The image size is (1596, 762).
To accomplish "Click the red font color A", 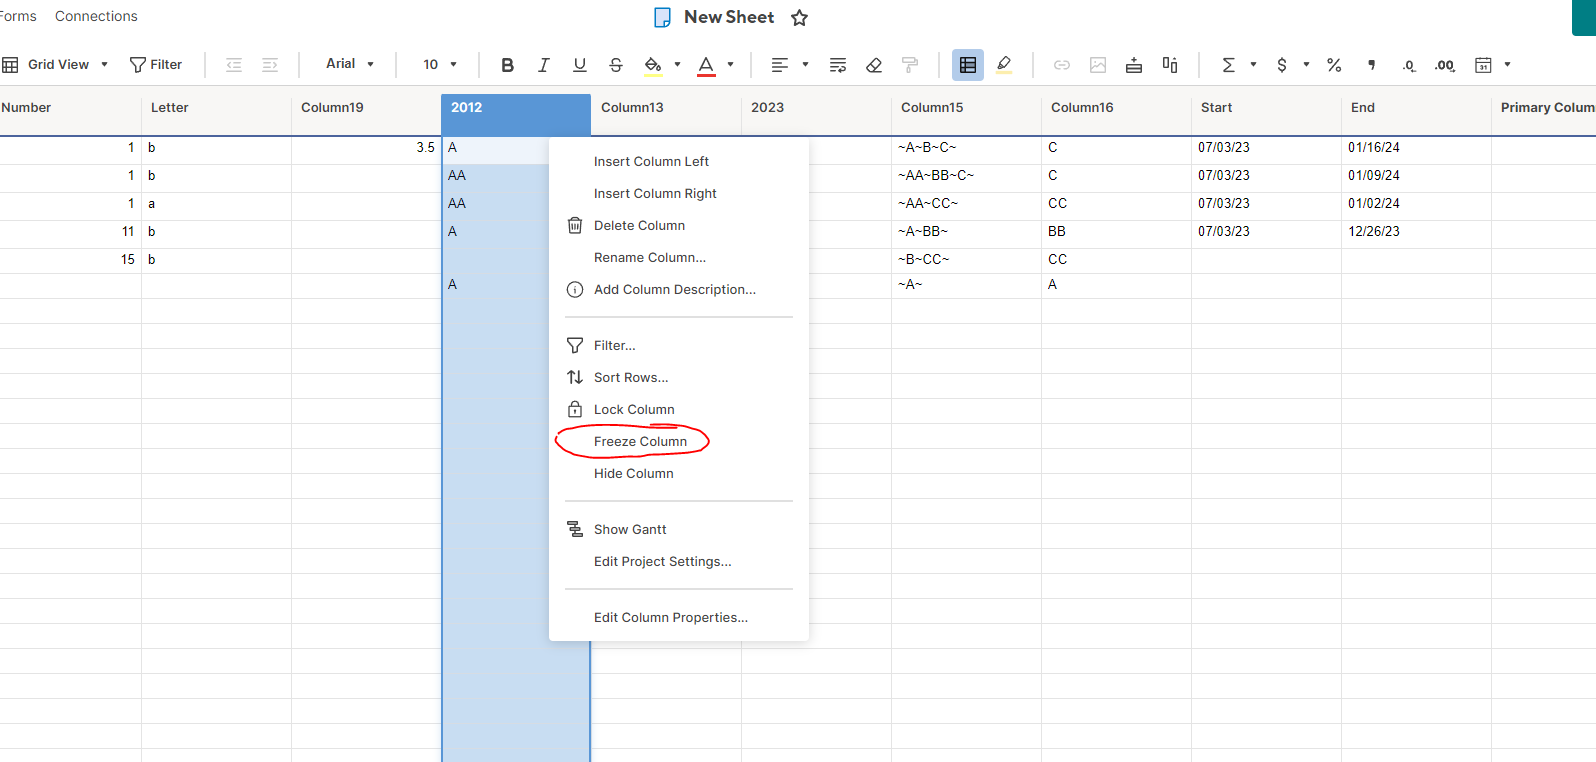I will pos(706,65).
